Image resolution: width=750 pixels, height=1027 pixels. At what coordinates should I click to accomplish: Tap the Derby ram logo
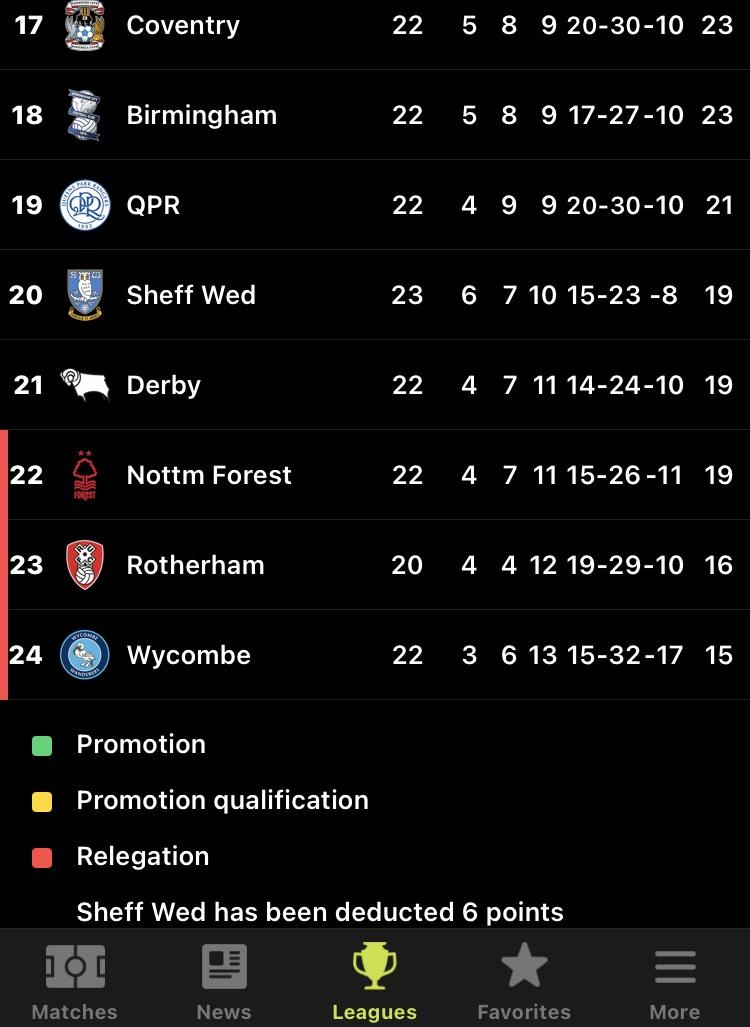[x=84, y=384]
